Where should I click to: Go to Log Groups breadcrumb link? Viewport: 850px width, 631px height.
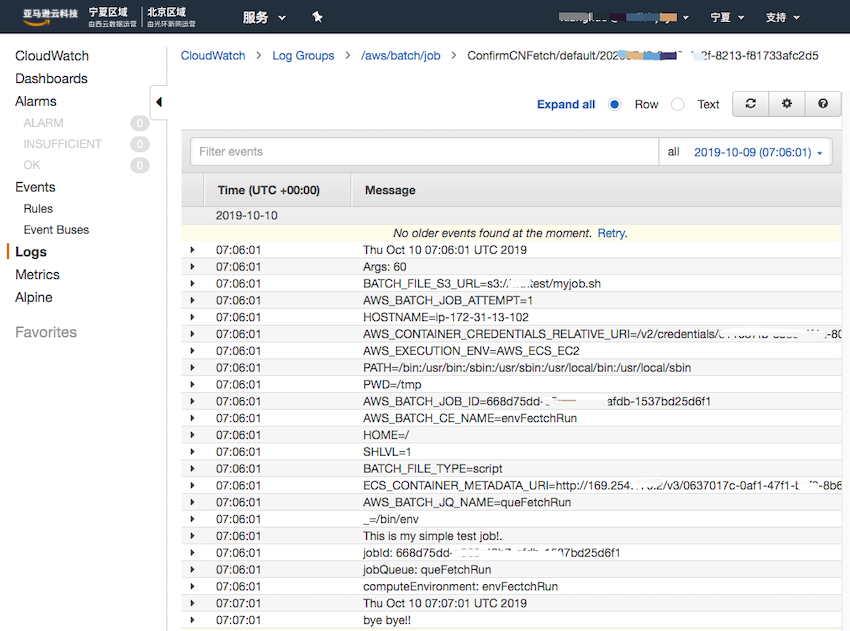(303, 56)
